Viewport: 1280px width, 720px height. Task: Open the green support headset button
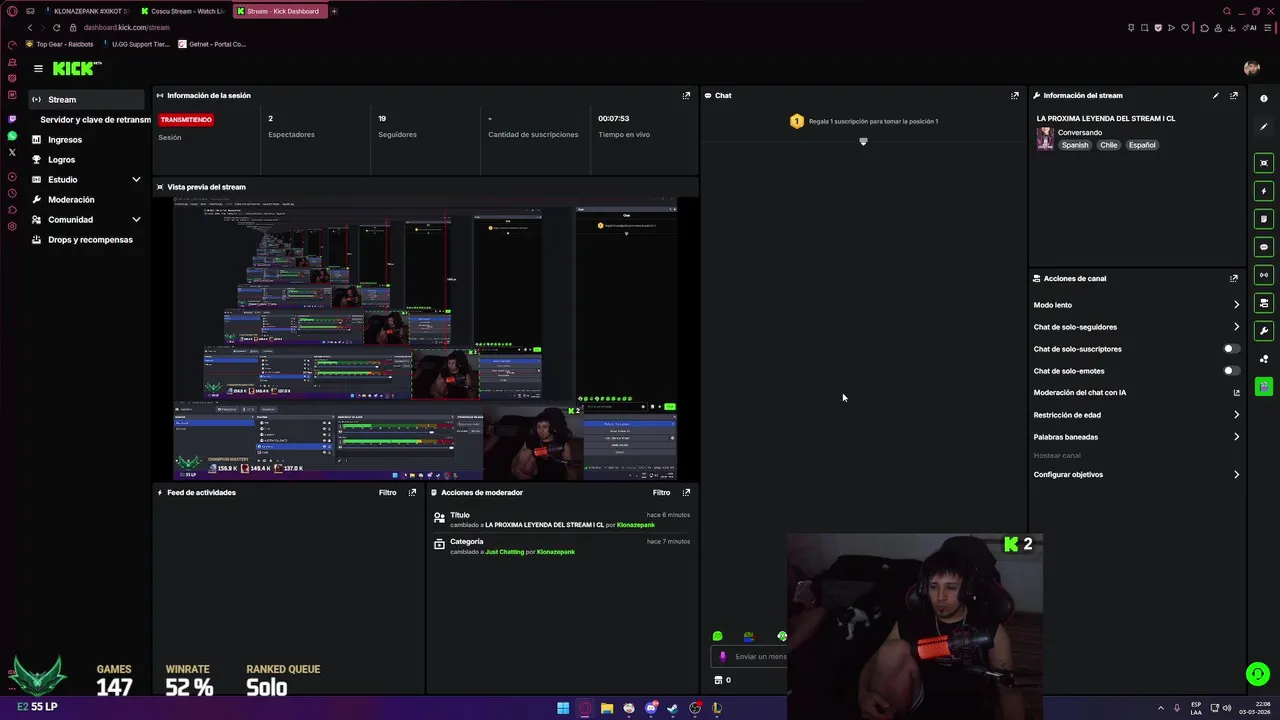(1258, 674)
